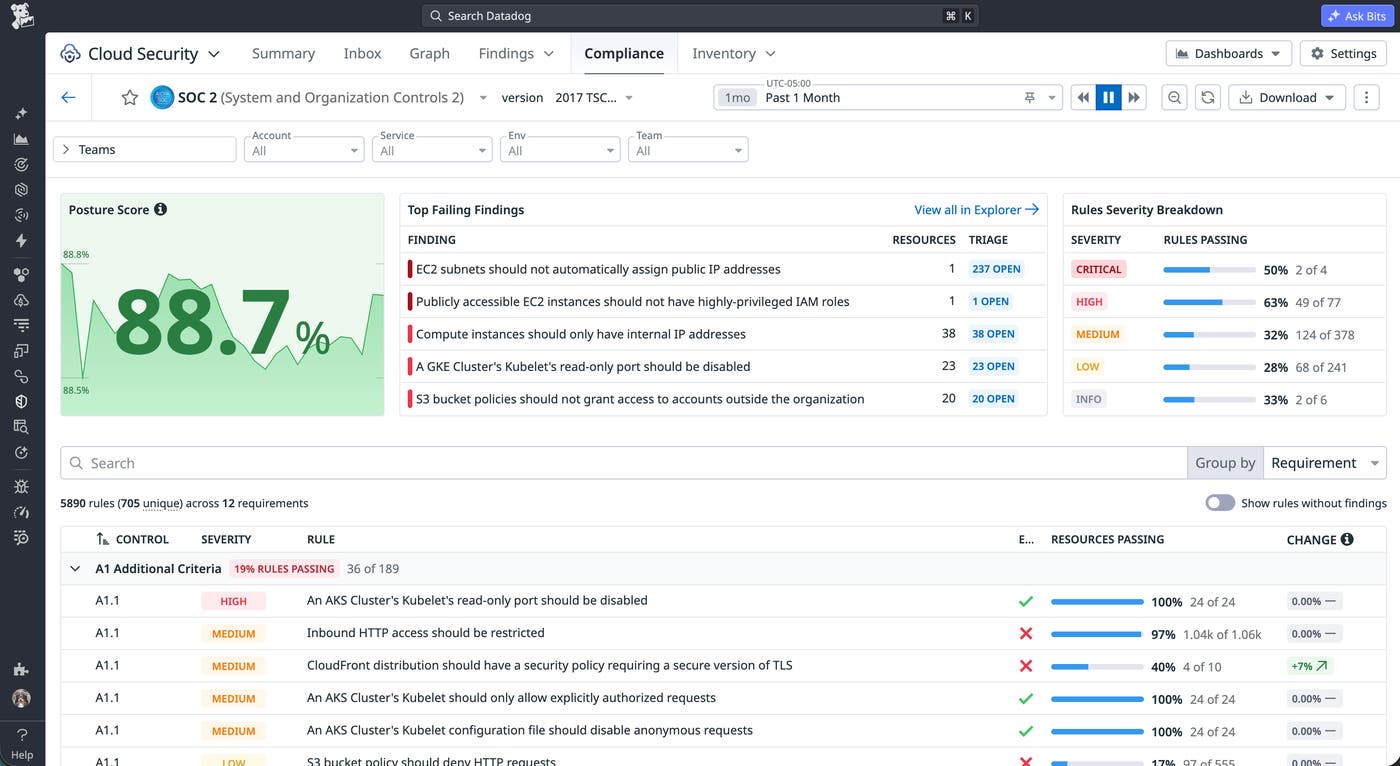This screenshot has height=766, width=1400.
Task: Click the fast-forward time range button
Action: click(x=1134, y=97)
